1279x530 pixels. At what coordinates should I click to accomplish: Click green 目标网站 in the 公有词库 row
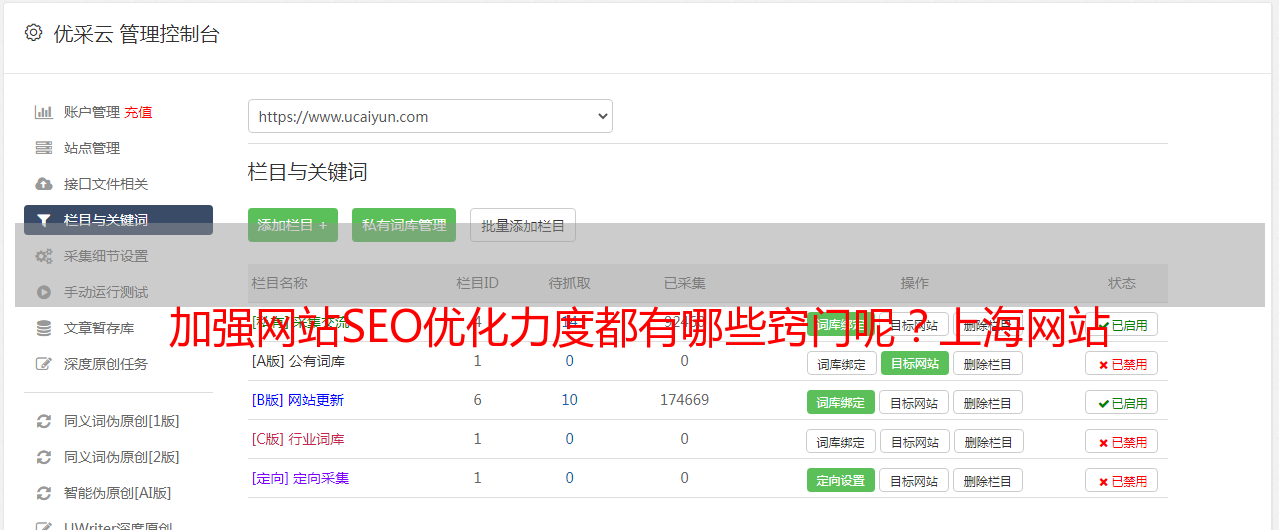[914, 363]
